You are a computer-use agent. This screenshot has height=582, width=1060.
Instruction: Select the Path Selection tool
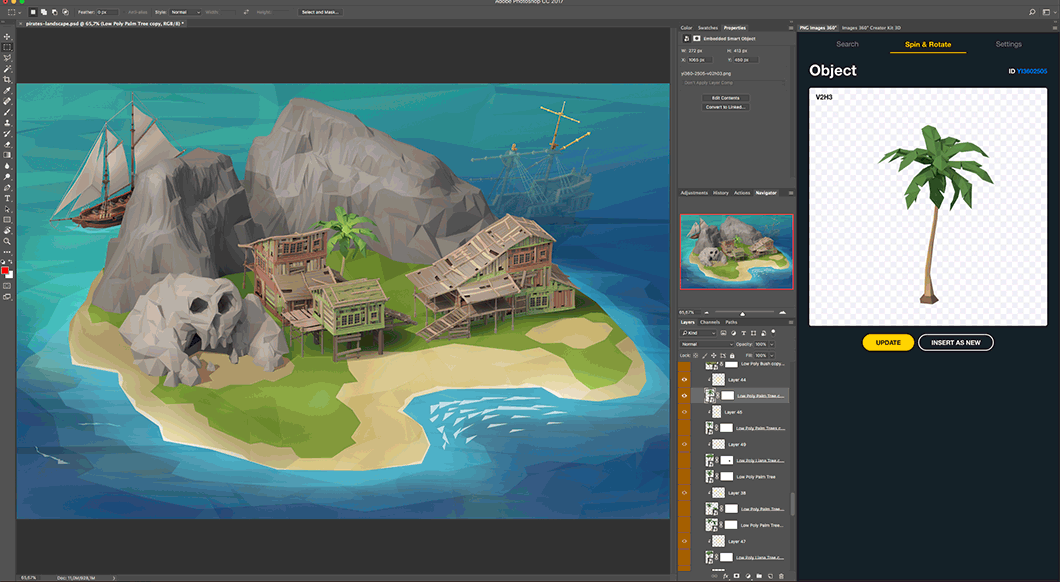pyautogui.click(x=7, y=210)
